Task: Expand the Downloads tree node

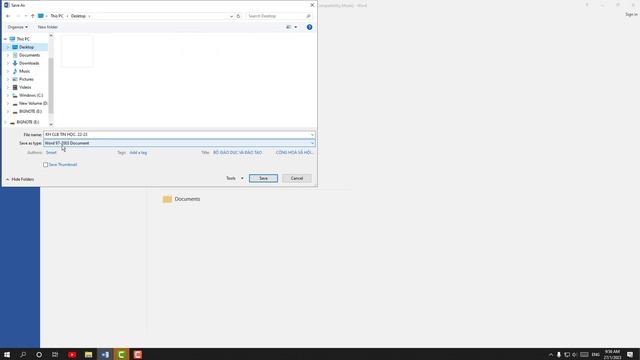Action: pyautogui.click(x=8, y=63)
